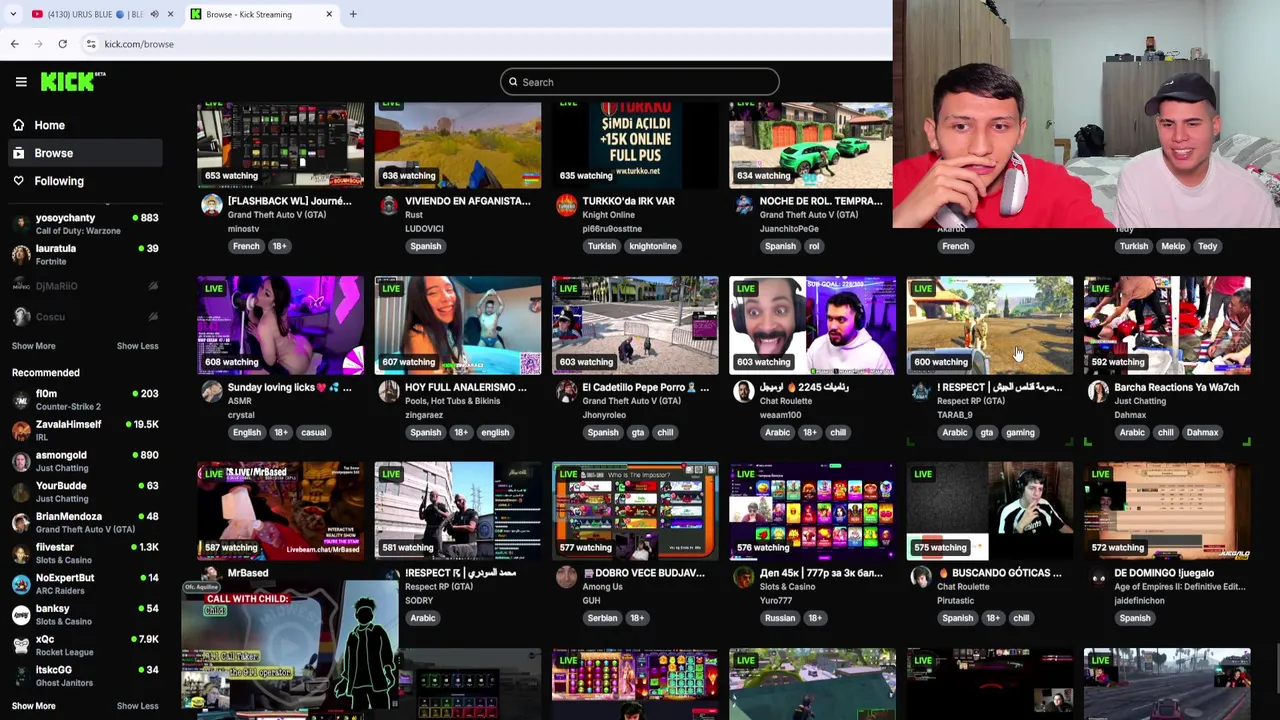Go back with browser back arrow
1280x720 pixels.
(14, 44)
